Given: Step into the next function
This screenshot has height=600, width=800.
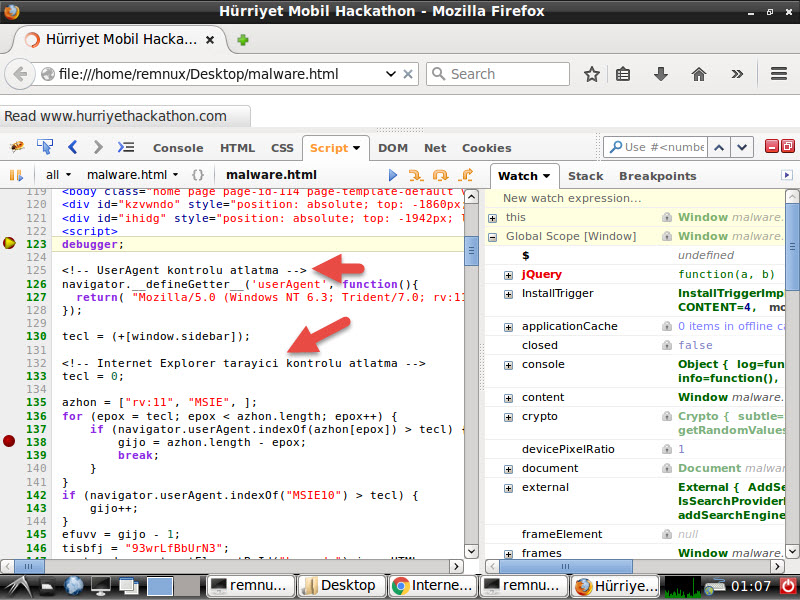Looking at the screenshot, I should point(416,175).
